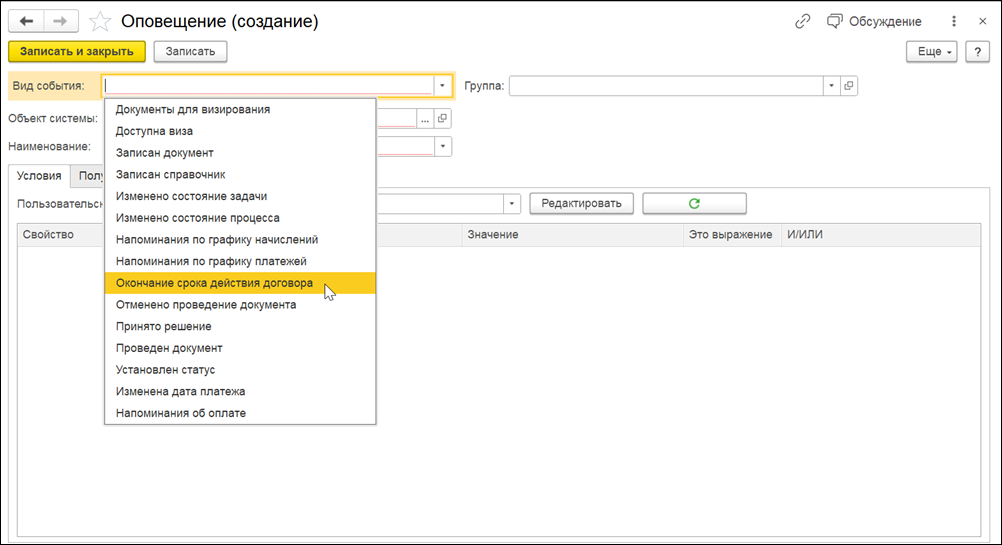Viewport: 1002px width, 545px height.
Task: Click the Объект системы ellipsis selector
Action: click(425, 119)
